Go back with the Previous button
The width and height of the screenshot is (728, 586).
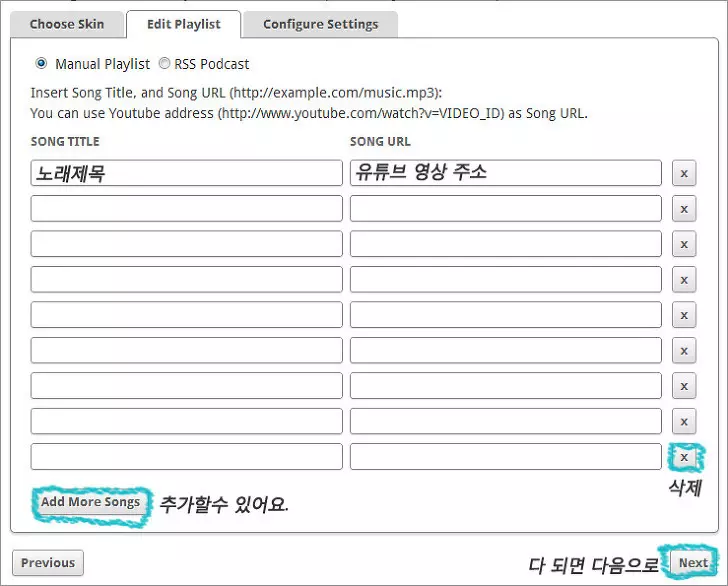[48, 563]
